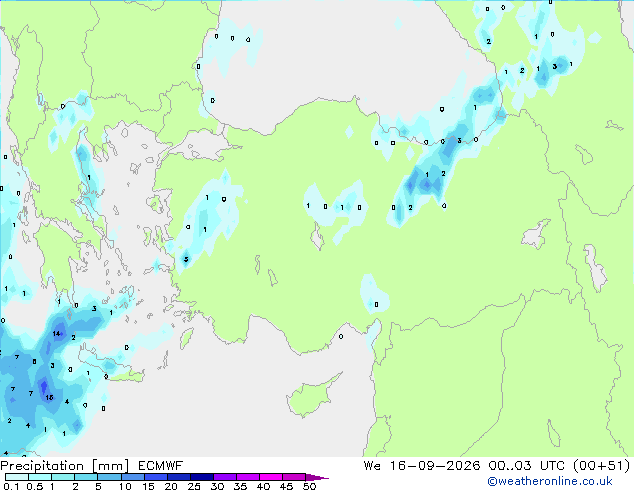
Task: Select the forecast date We 16-09-2026 label
Action: point(422,466)
